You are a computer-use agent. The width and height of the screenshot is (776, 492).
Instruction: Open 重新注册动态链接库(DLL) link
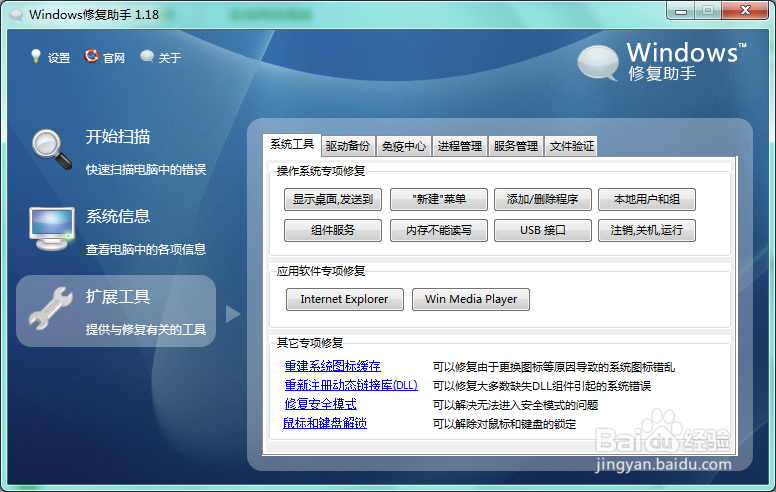pos(351,385)
